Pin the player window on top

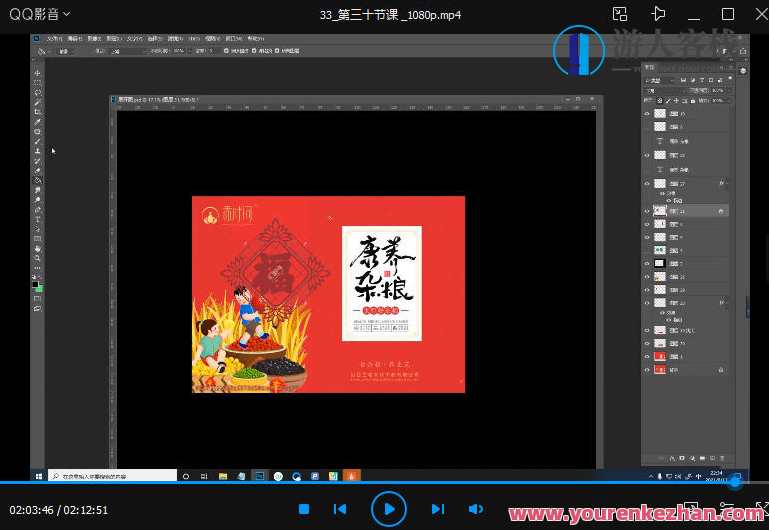click(x=658, y=14)
